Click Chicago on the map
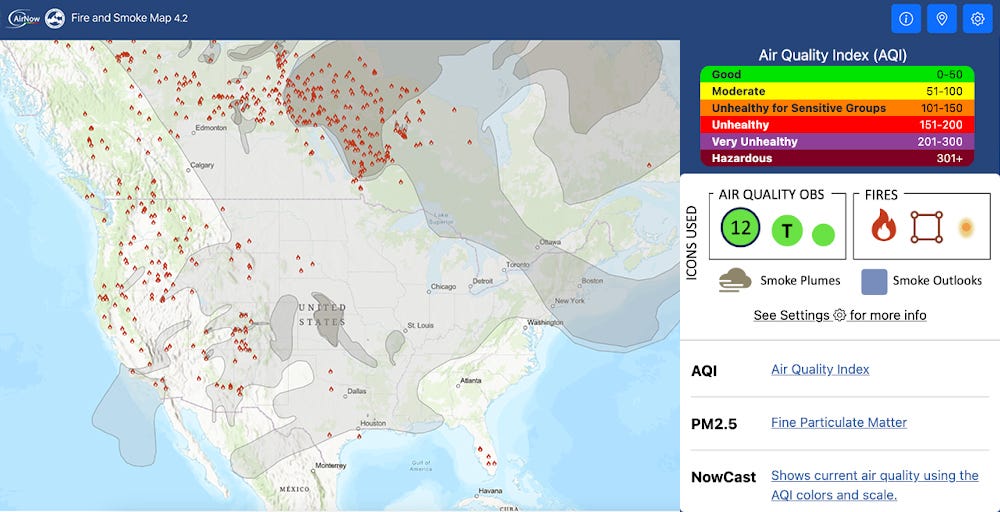Viewport: 1000px width, 512px height. coord(443,287)
